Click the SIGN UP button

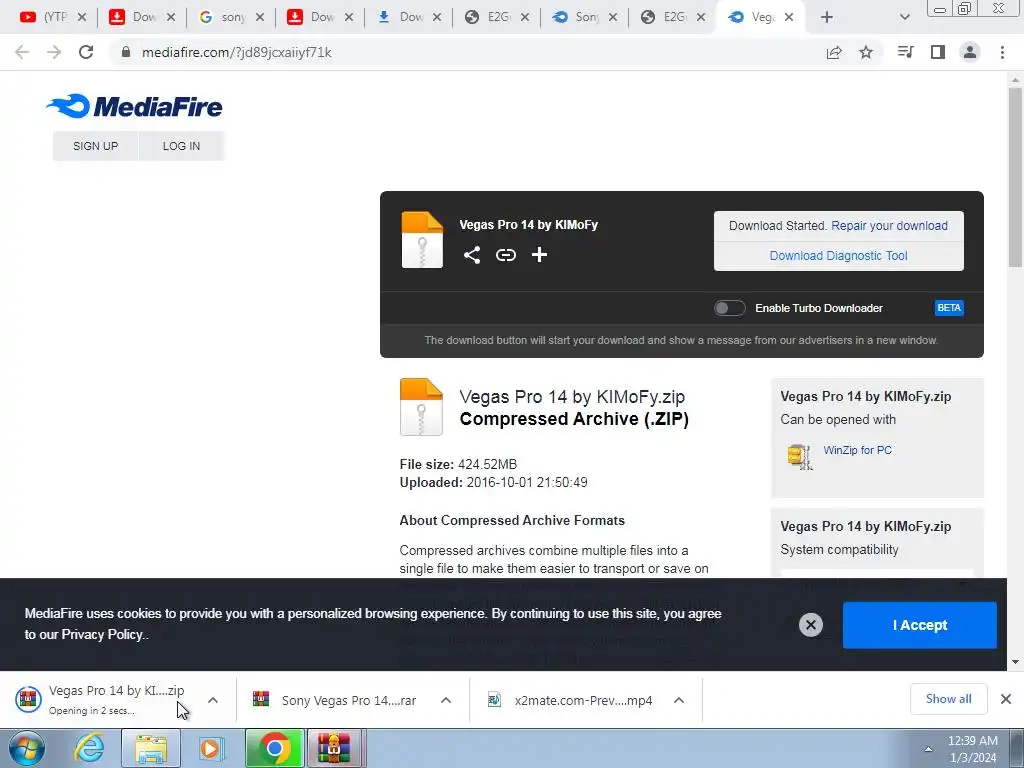(95, 146)
